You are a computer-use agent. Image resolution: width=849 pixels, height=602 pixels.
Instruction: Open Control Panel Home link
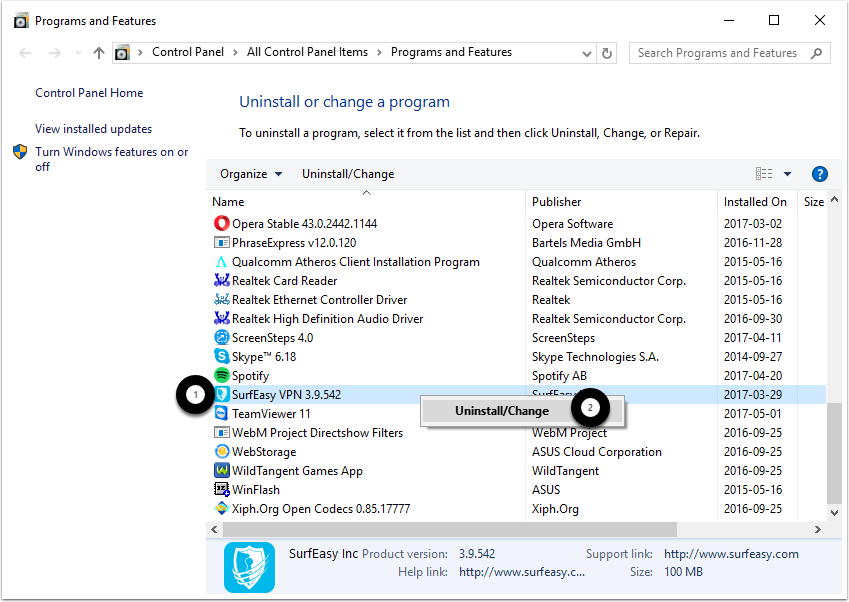(x=89, y=93)
